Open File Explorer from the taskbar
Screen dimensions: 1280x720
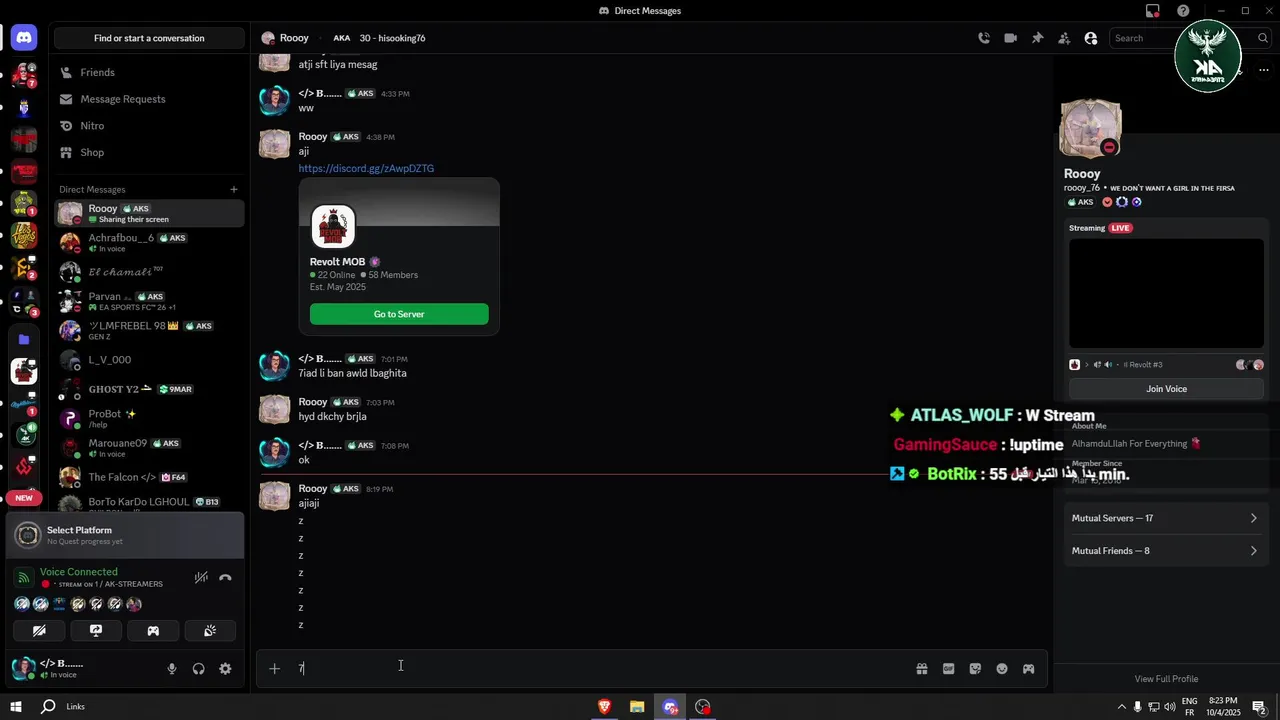(637, 707)
